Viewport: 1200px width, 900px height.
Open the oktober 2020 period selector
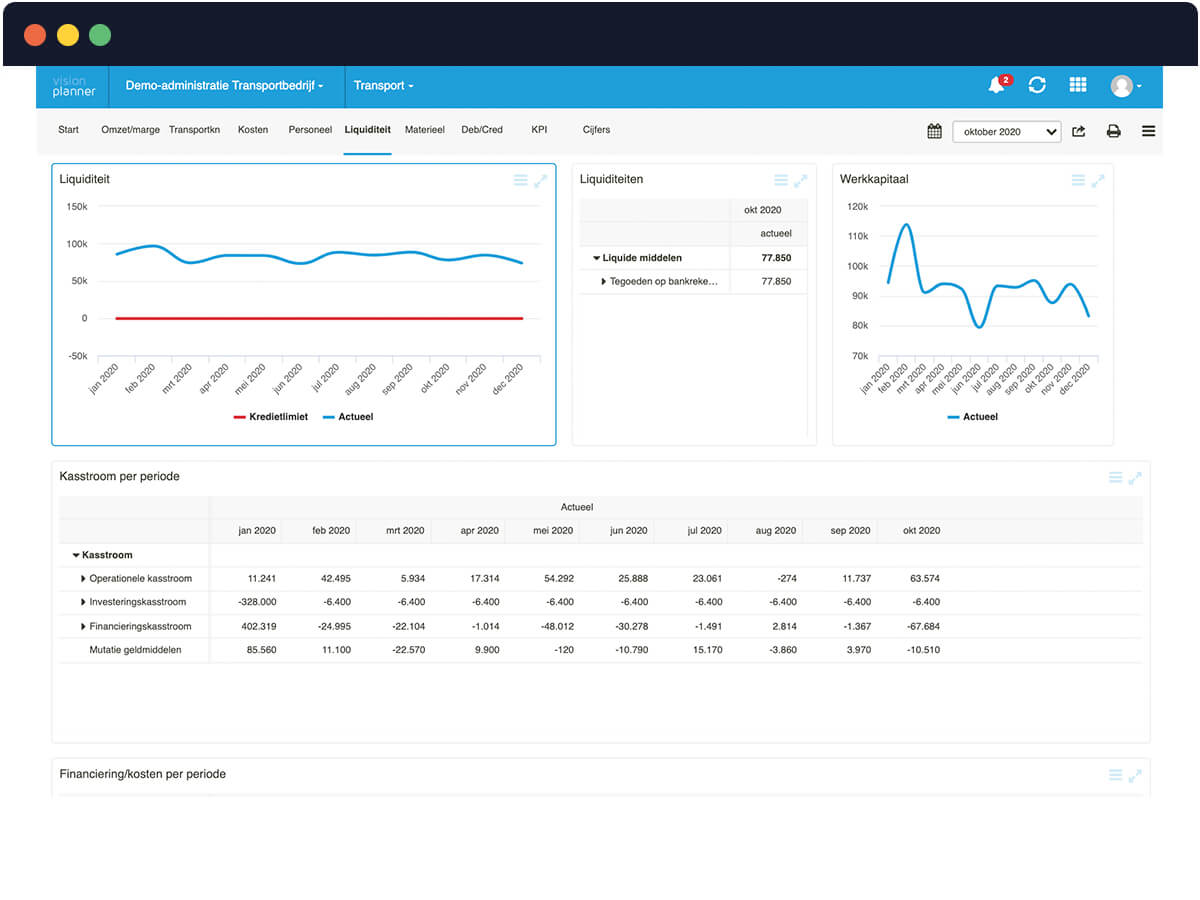(x=1006, y=131)
